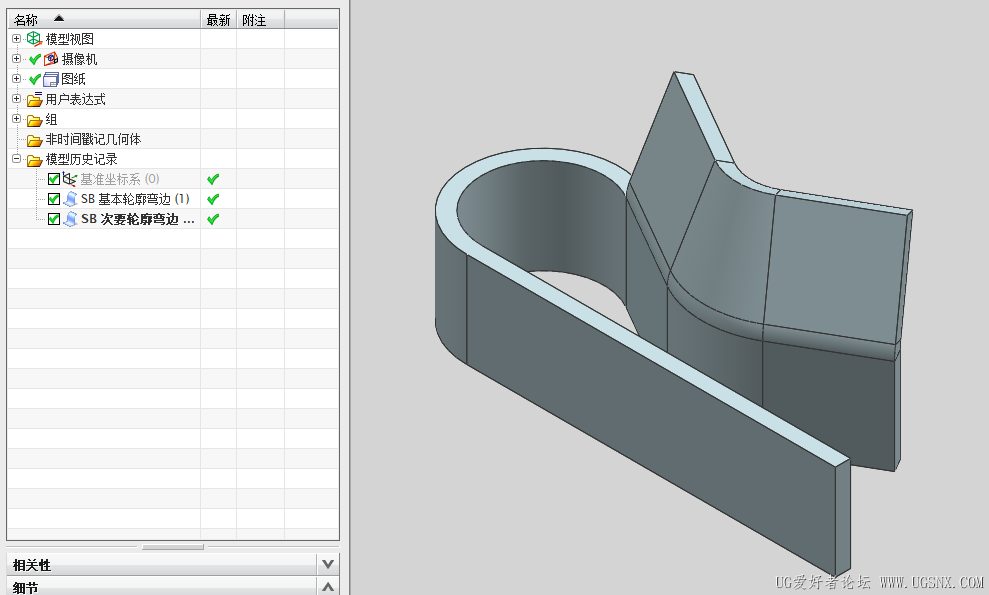Click the 摄像机 camera icon
Screen dimensions: 989x595
(52, 59)
